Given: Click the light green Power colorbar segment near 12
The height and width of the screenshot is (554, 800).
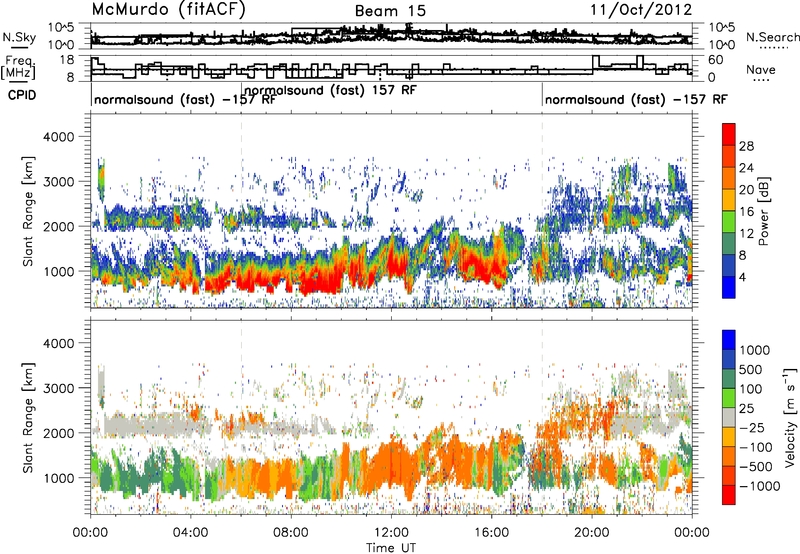Looking at the screenshot, I should pos(729,222).
